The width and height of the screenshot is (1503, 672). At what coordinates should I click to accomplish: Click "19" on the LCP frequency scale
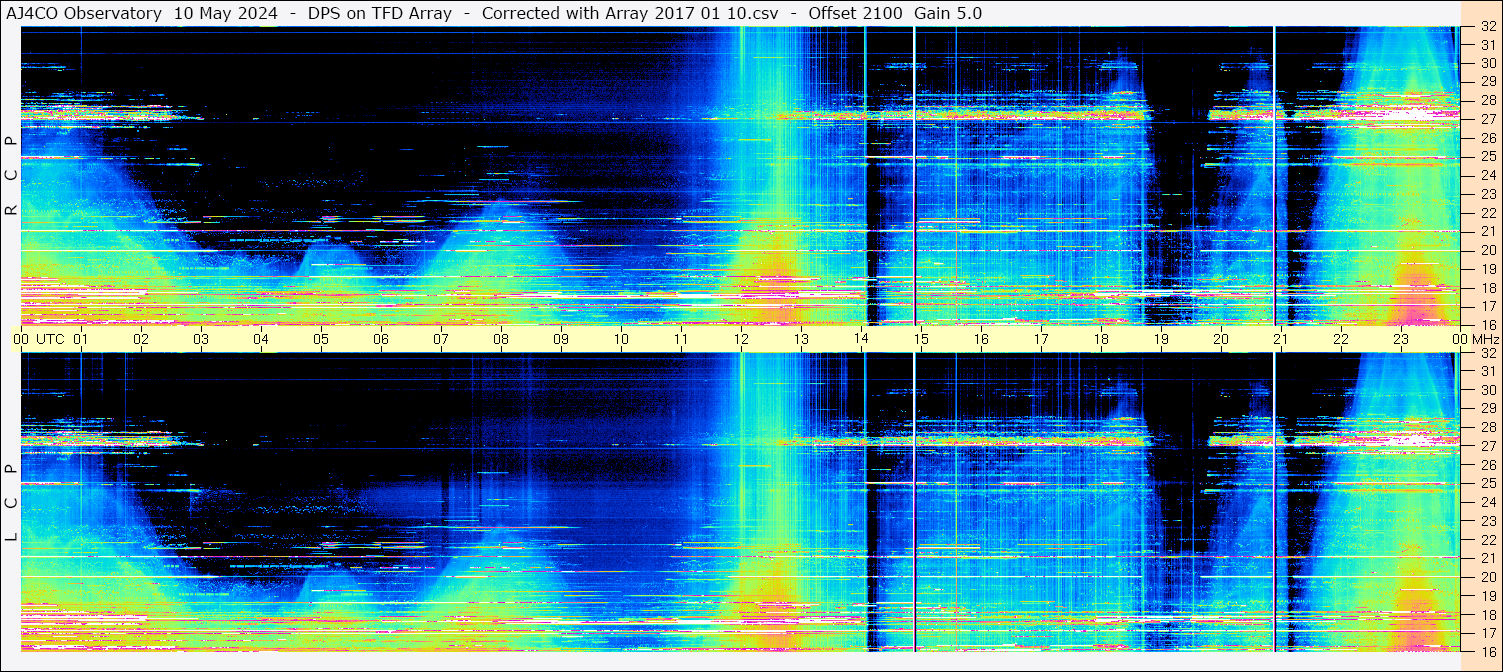tap(1488, 595)
